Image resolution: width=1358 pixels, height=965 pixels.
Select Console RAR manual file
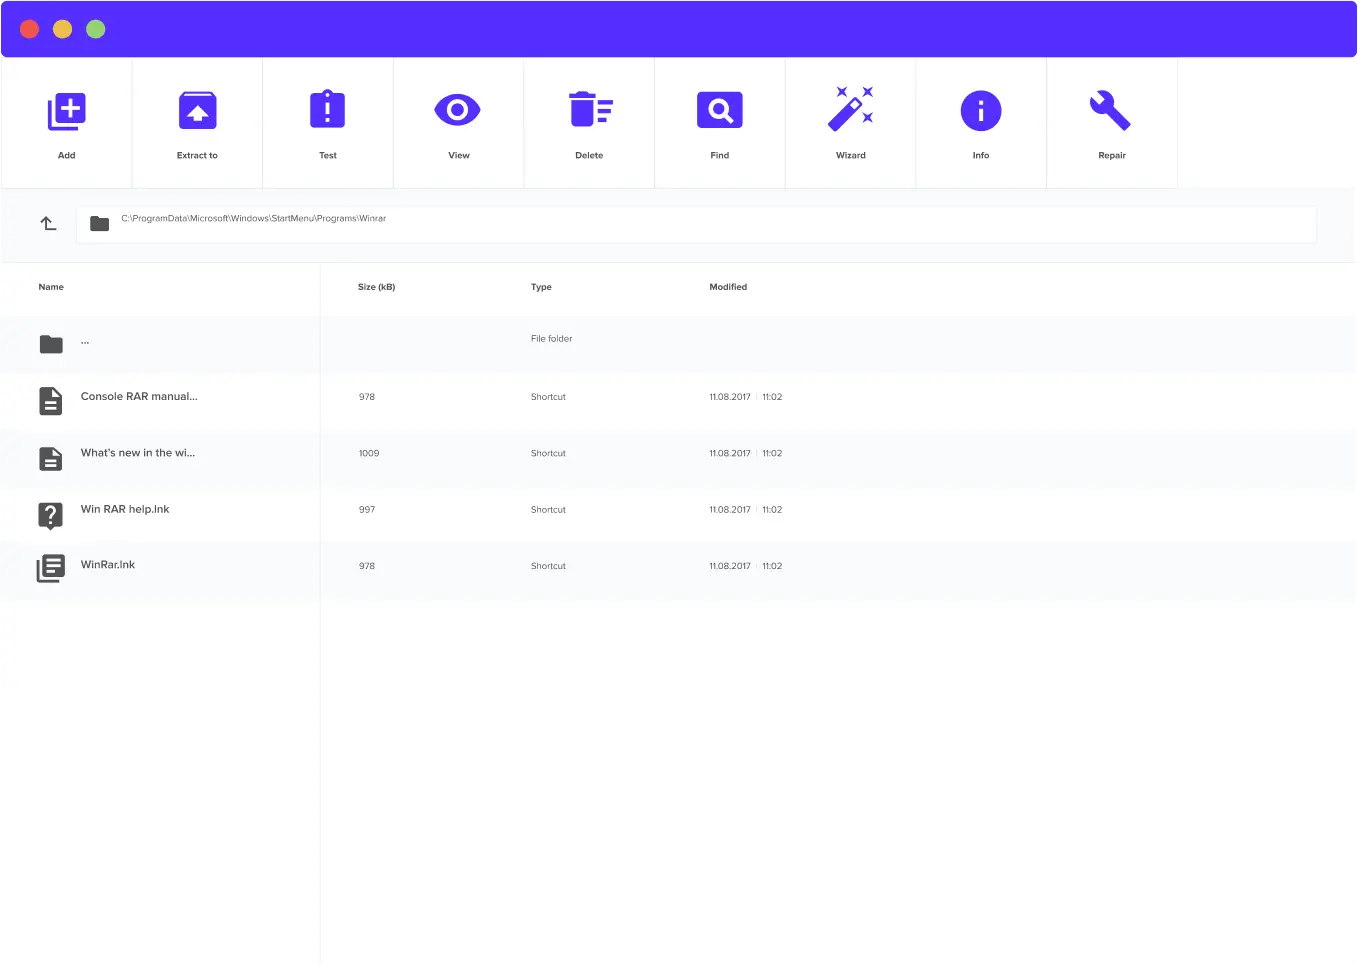pos(139,397)
